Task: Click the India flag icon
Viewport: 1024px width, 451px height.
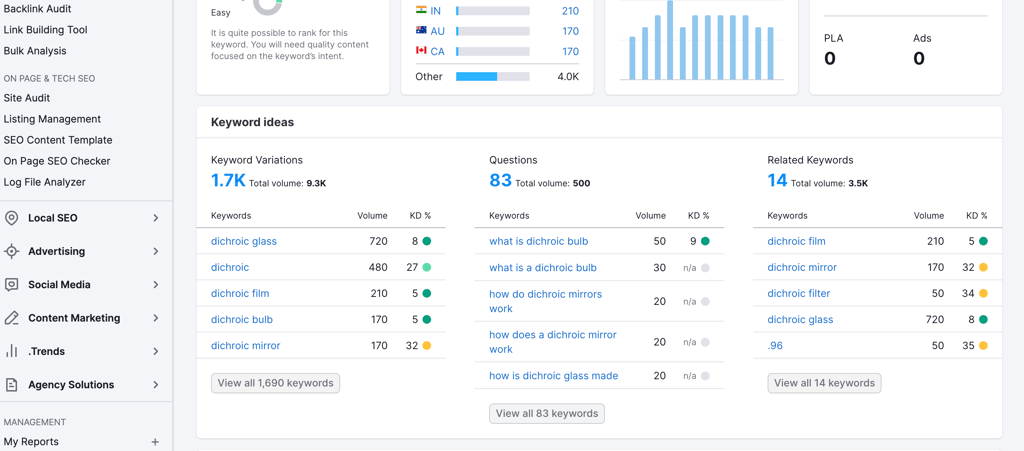Action: [421, 10]
